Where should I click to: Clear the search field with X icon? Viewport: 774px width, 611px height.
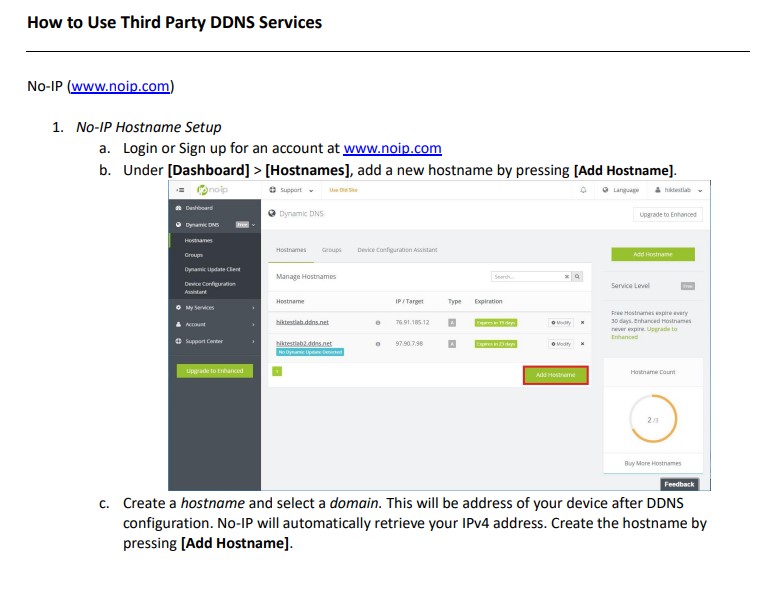coord(567,277)
